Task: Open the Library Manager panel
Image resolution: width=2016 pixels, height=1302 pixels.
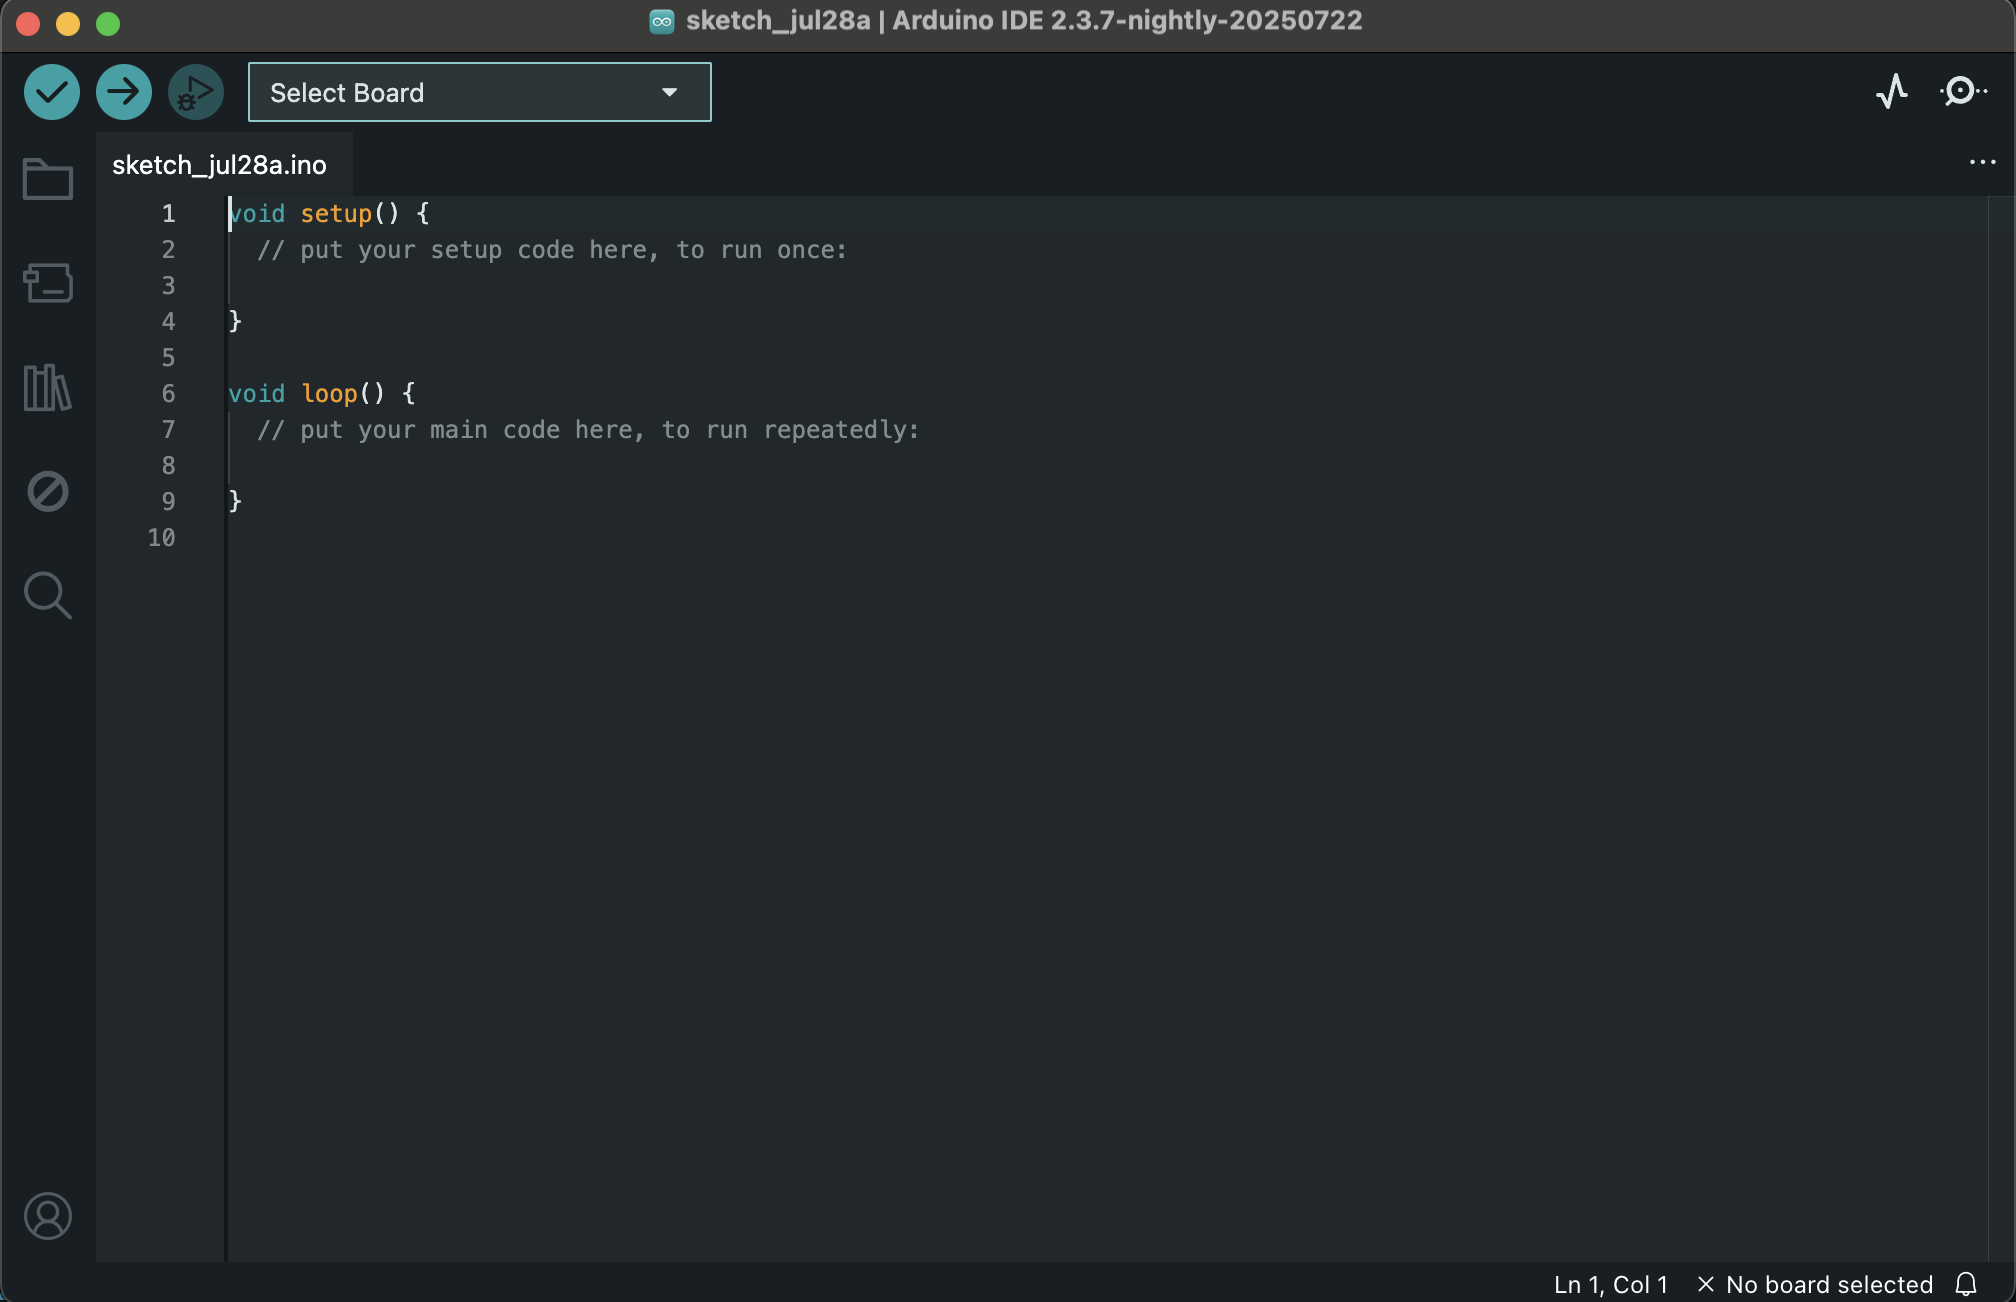Action: click(x=47, y=388)
